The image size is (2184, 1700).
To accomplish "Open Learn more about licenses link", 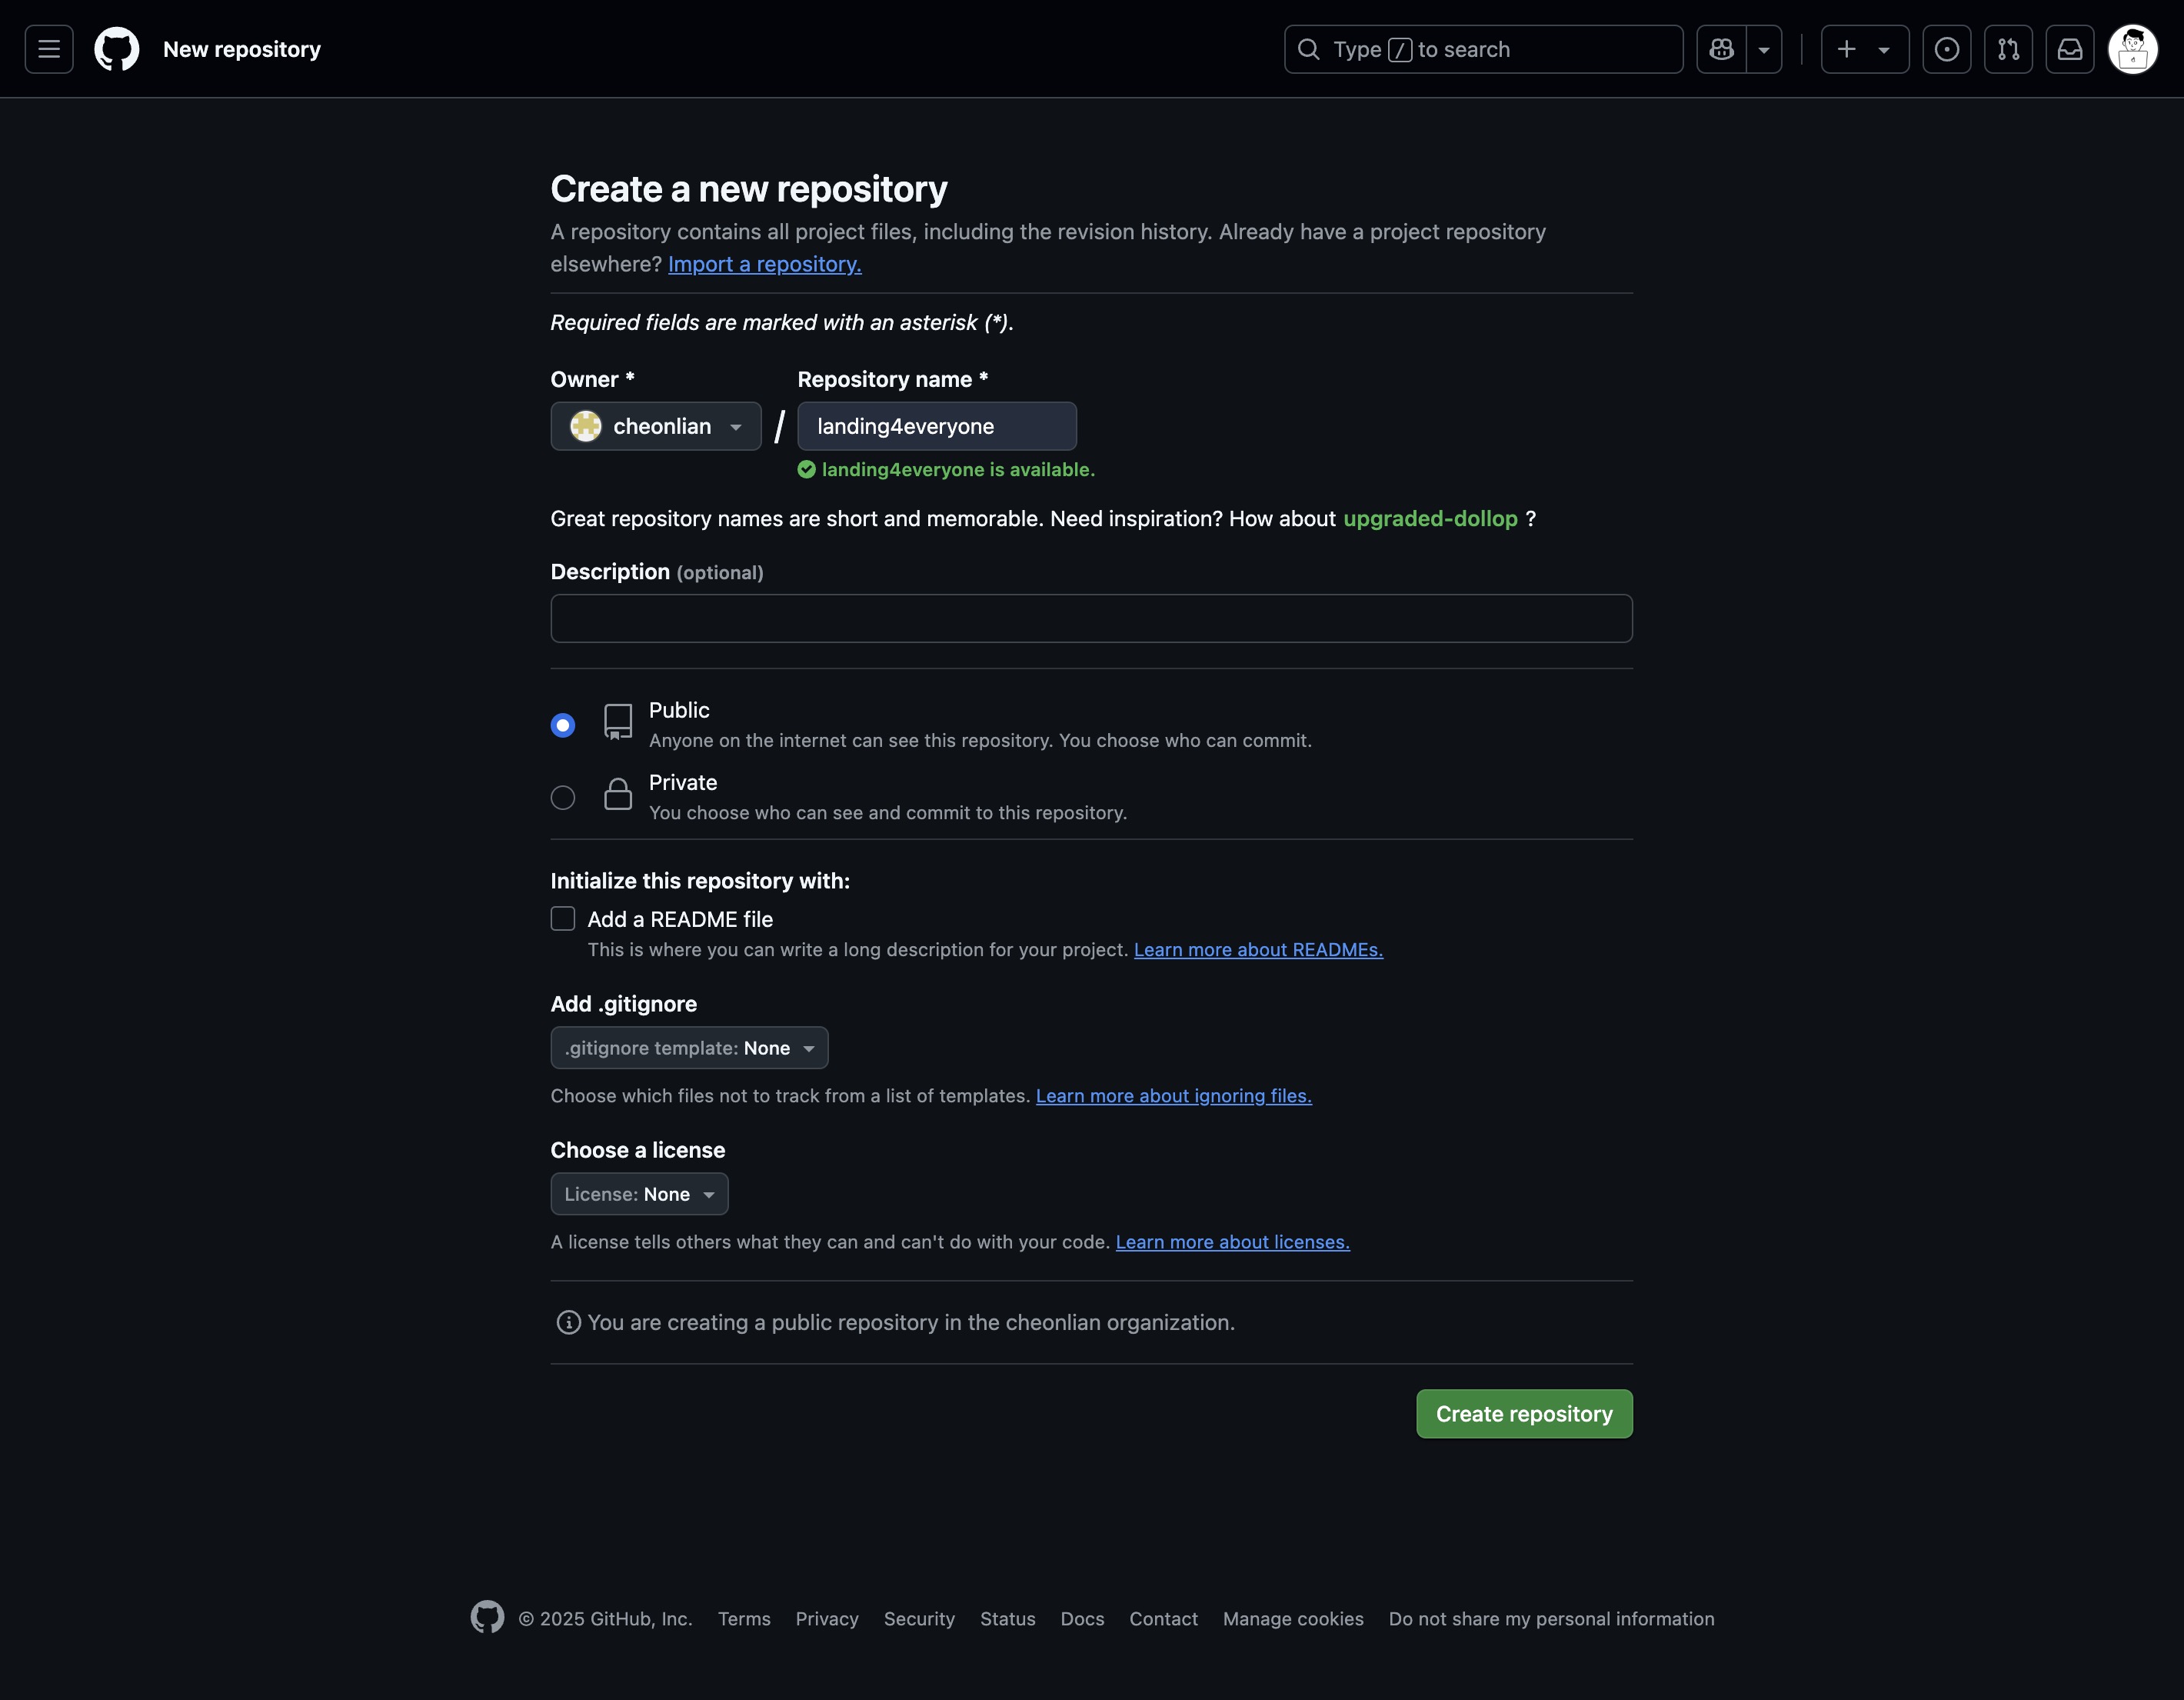I will point(1232,1241).
